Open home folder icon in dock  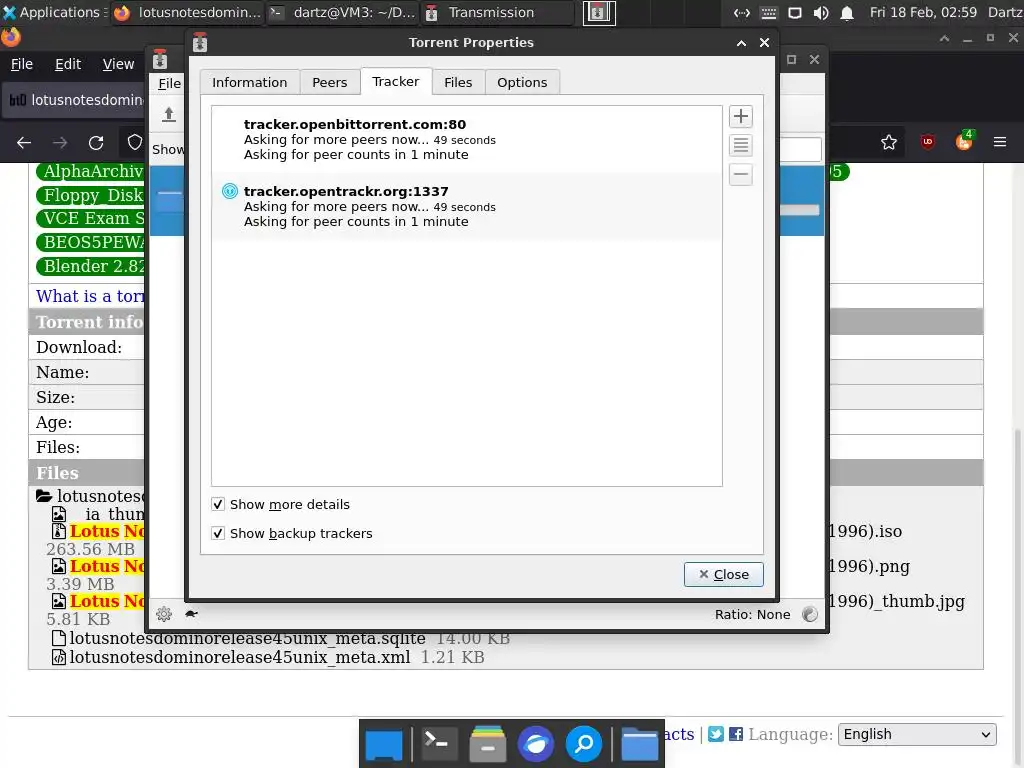639,744
